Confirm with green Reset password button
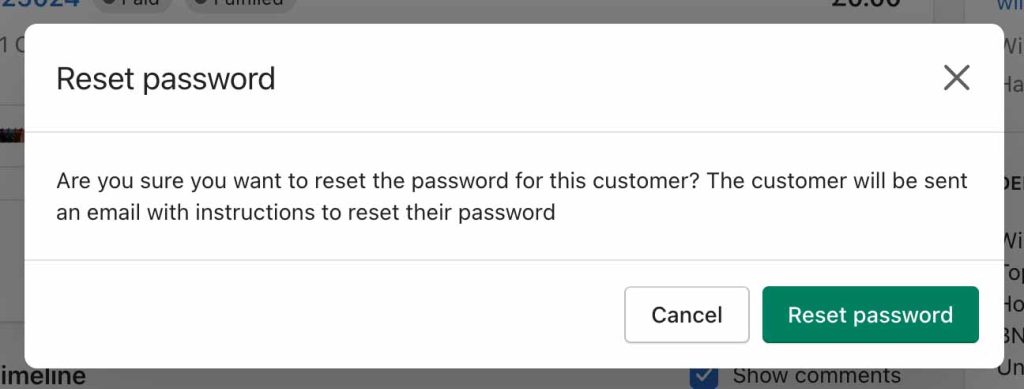 870,315
